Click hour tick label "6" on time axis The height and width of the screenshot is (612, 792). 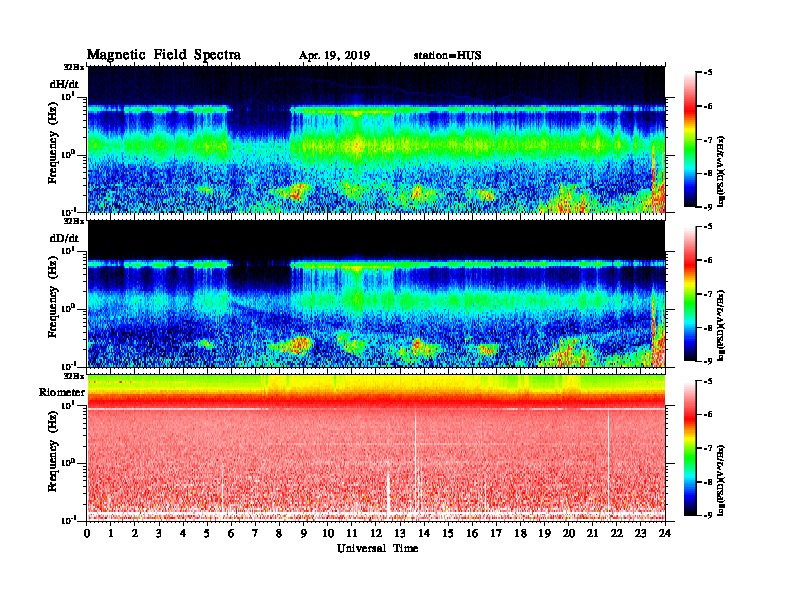pos(231,533)
